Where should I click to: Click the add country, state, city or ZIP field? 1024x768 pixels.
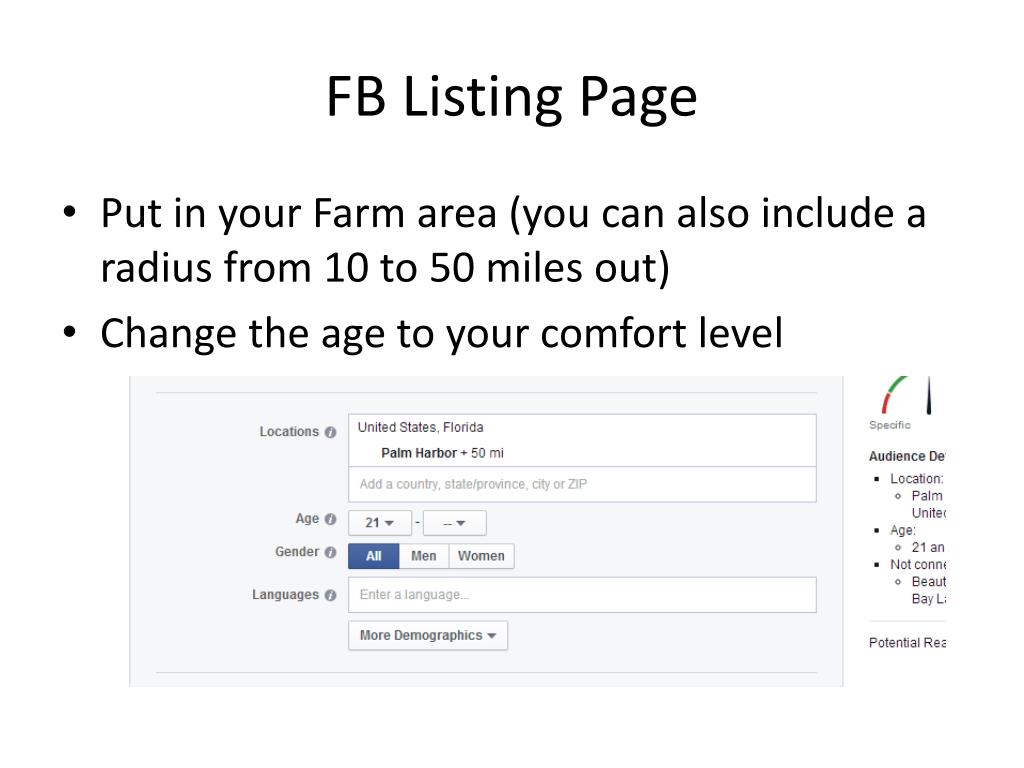tap(582, 485)
